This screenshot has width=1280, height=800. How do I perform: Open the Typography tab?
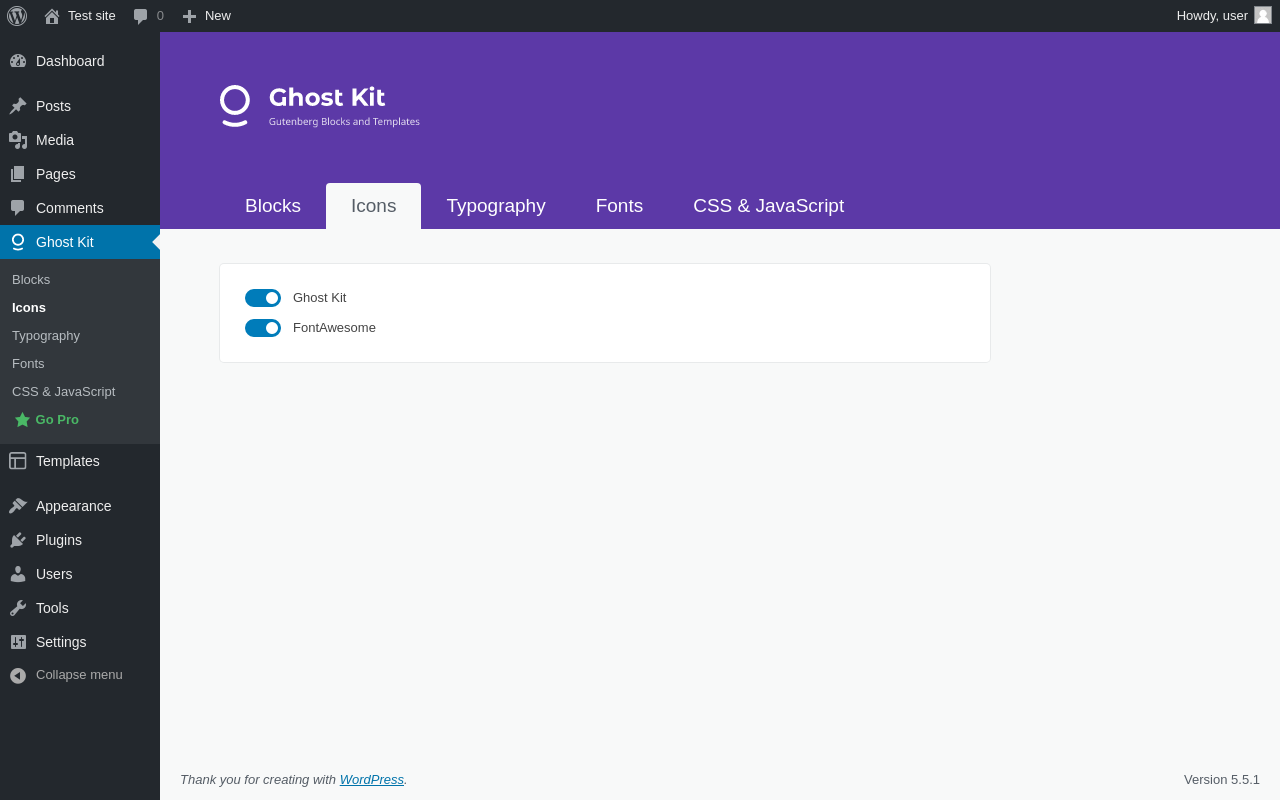tap(496, 206)
